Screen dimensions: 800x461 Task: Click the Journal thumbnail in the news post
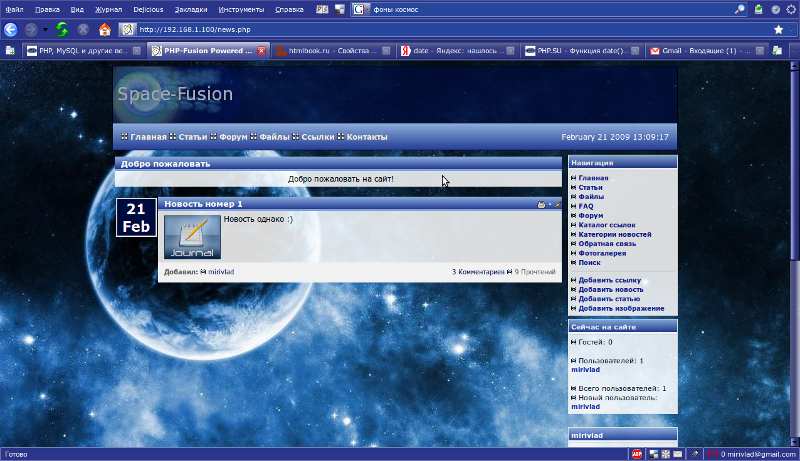192,238
